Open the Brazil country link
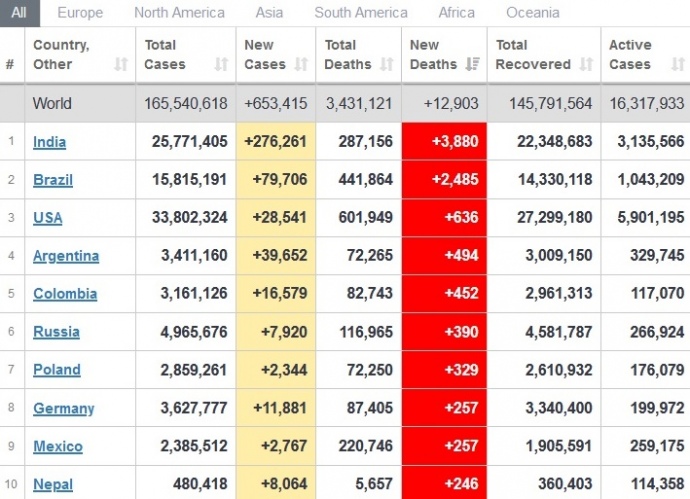The height and width of the screenshot is (499, 690). tap(53, 180)
